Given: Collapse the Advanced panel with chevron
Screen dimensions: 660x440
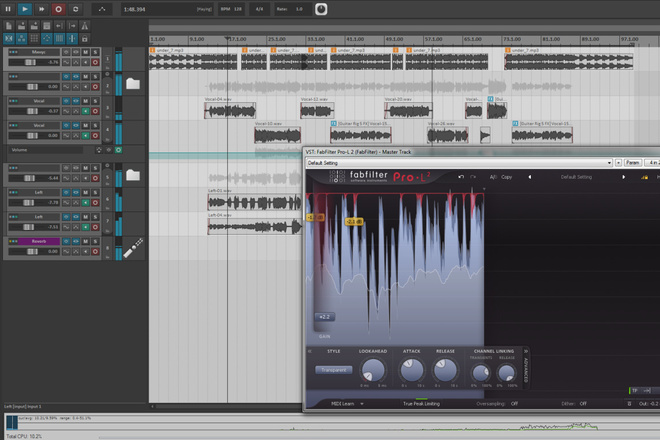Looking at the screenshot, I should (x=525, y=351).
